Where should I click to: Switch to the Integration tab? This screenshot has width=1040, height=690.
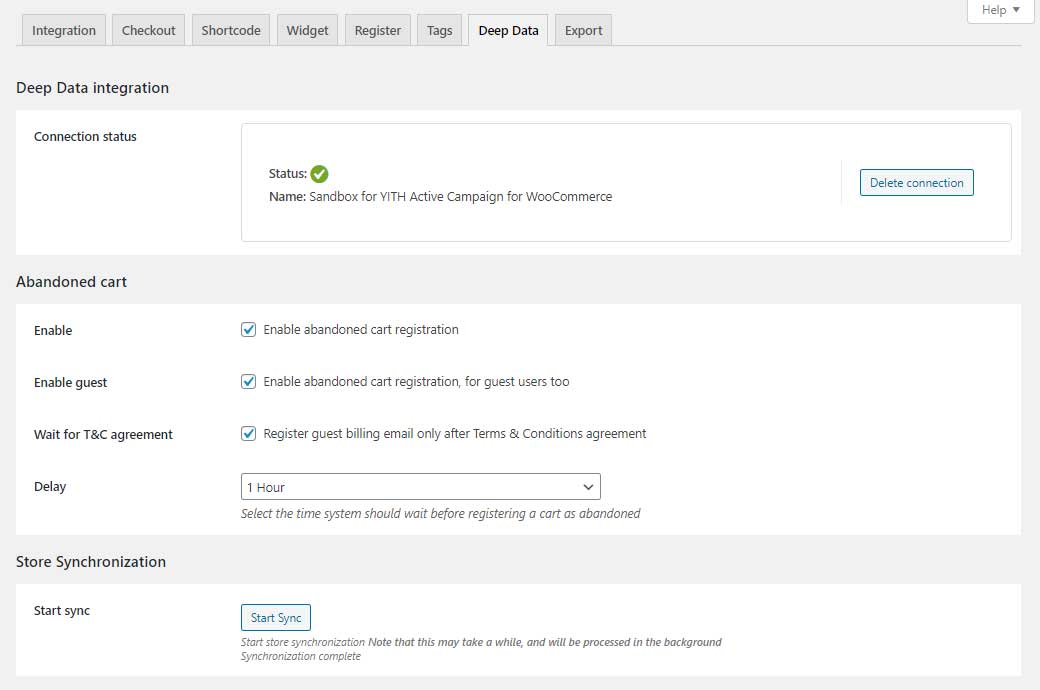pyautogui.click(x=64, y=30)
